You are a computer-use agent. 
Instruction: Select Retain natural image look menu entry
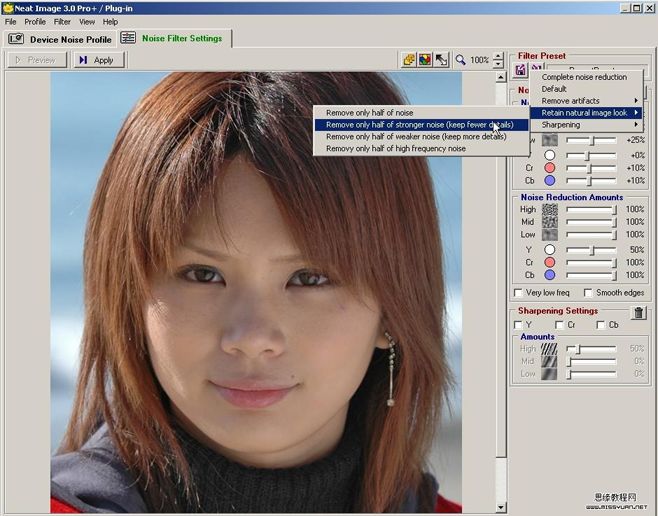pyautogui.click(x=586, y=113)
